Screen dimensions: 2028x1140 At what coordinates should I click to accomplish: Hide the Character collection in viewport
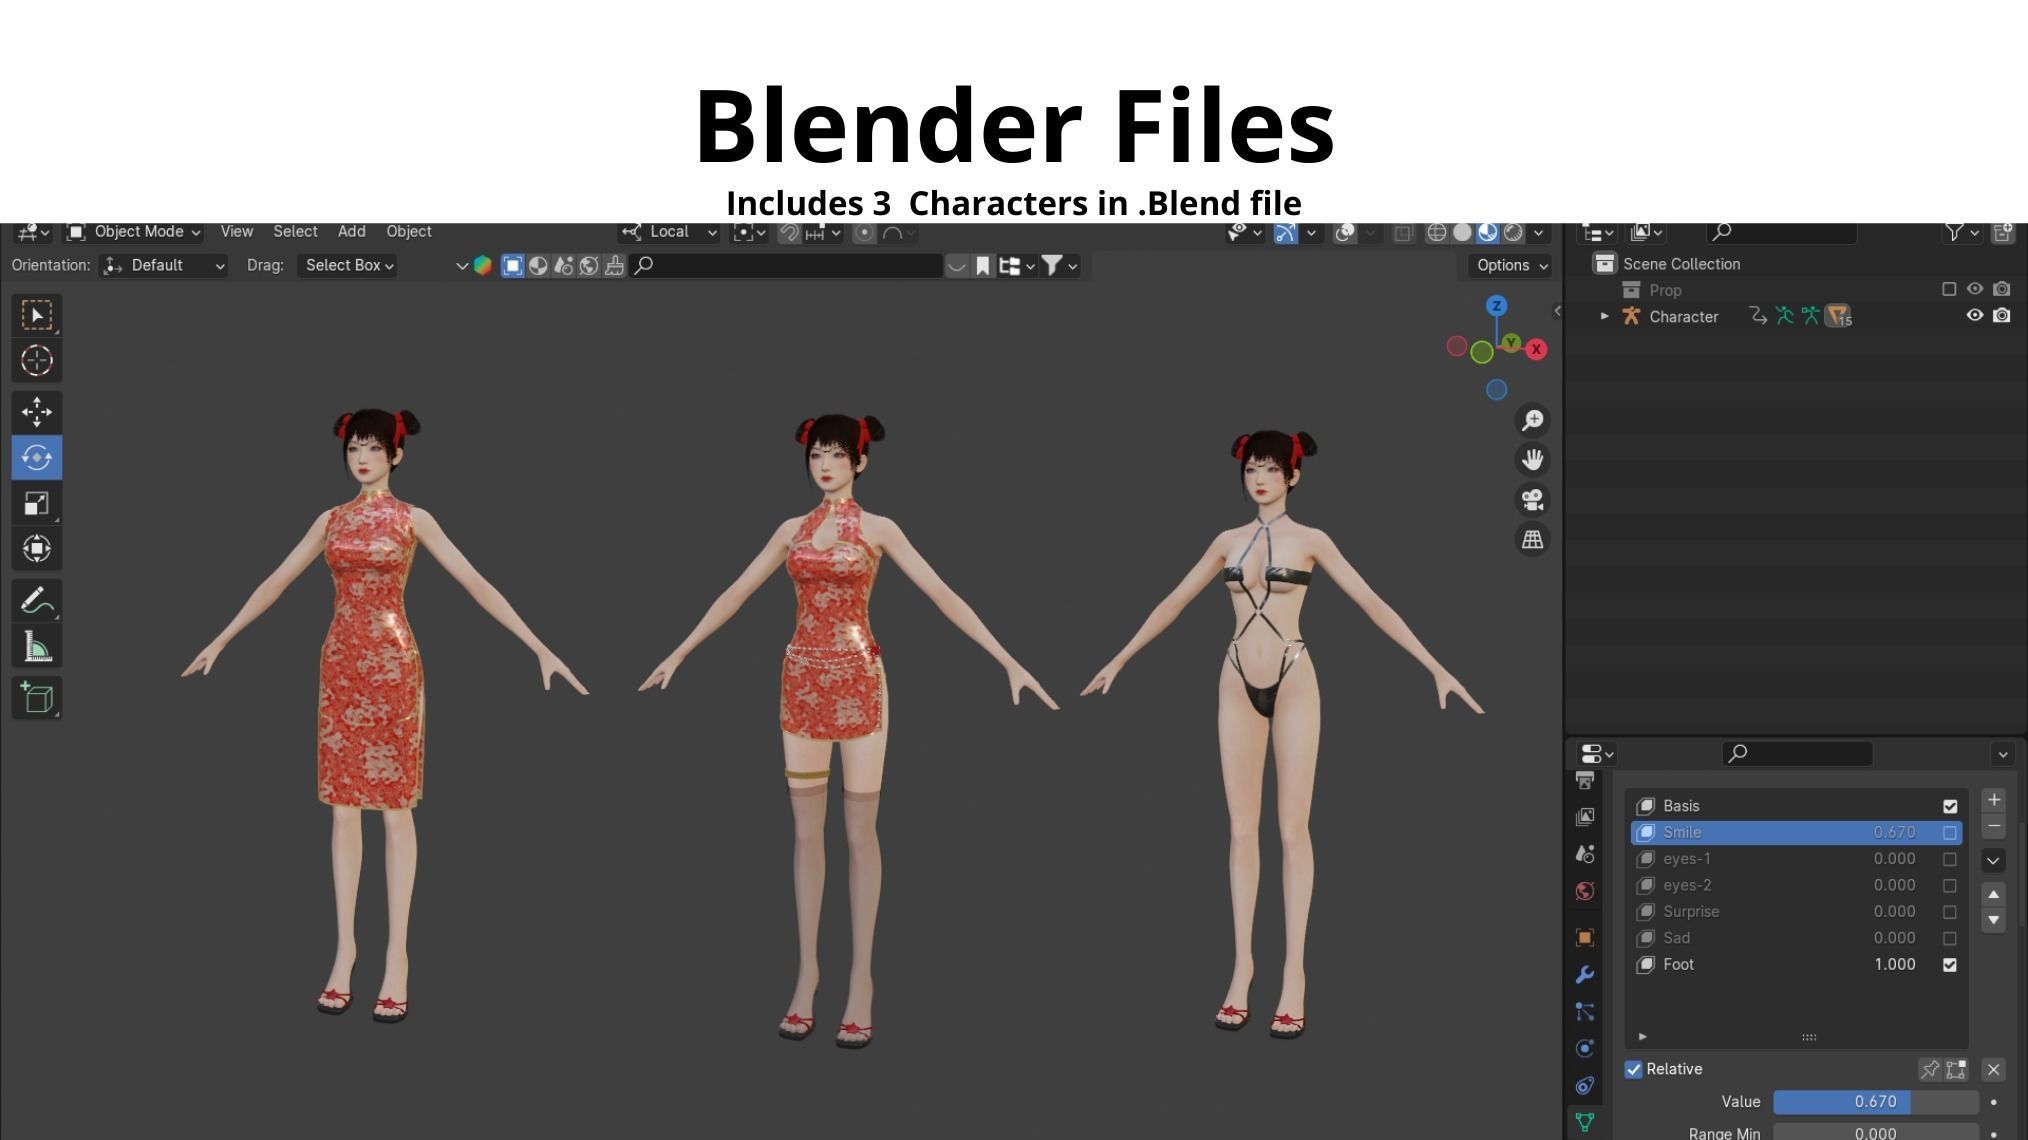[x=1975, y=315]
